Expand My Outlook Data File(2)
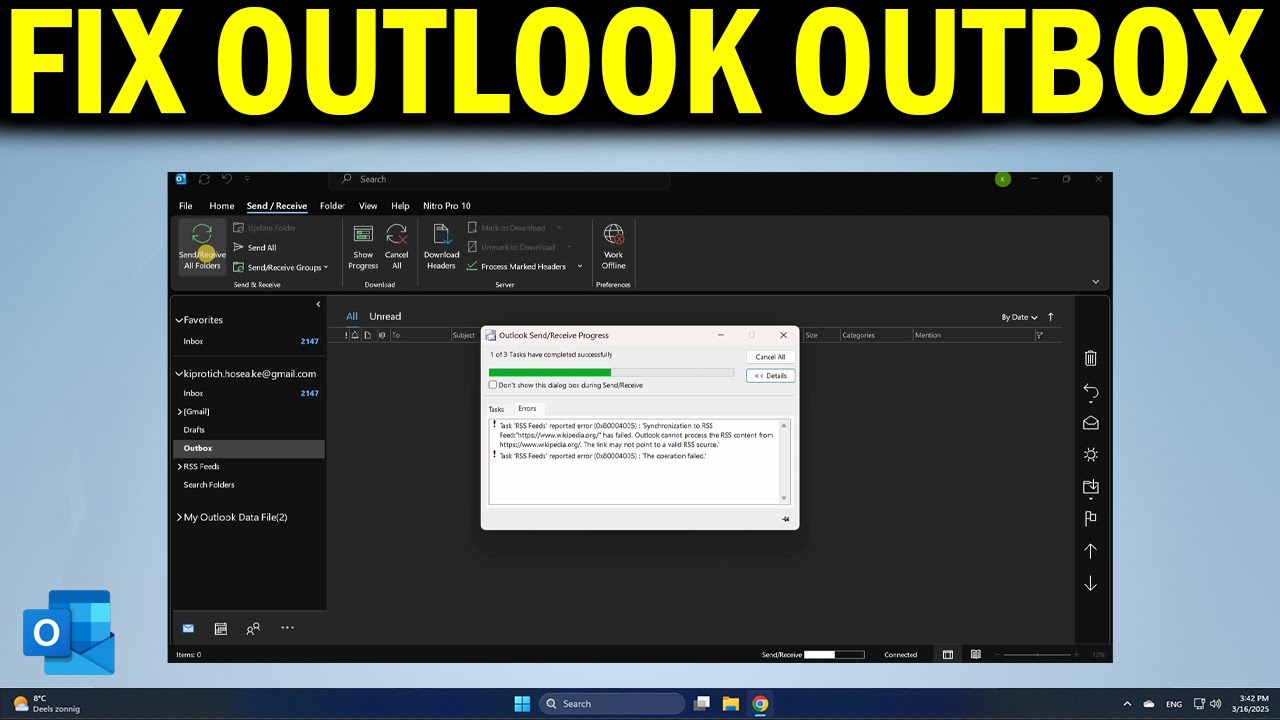Image resolution: width=1280 pixels, height=720 pixels. click(x=180, y=517)
